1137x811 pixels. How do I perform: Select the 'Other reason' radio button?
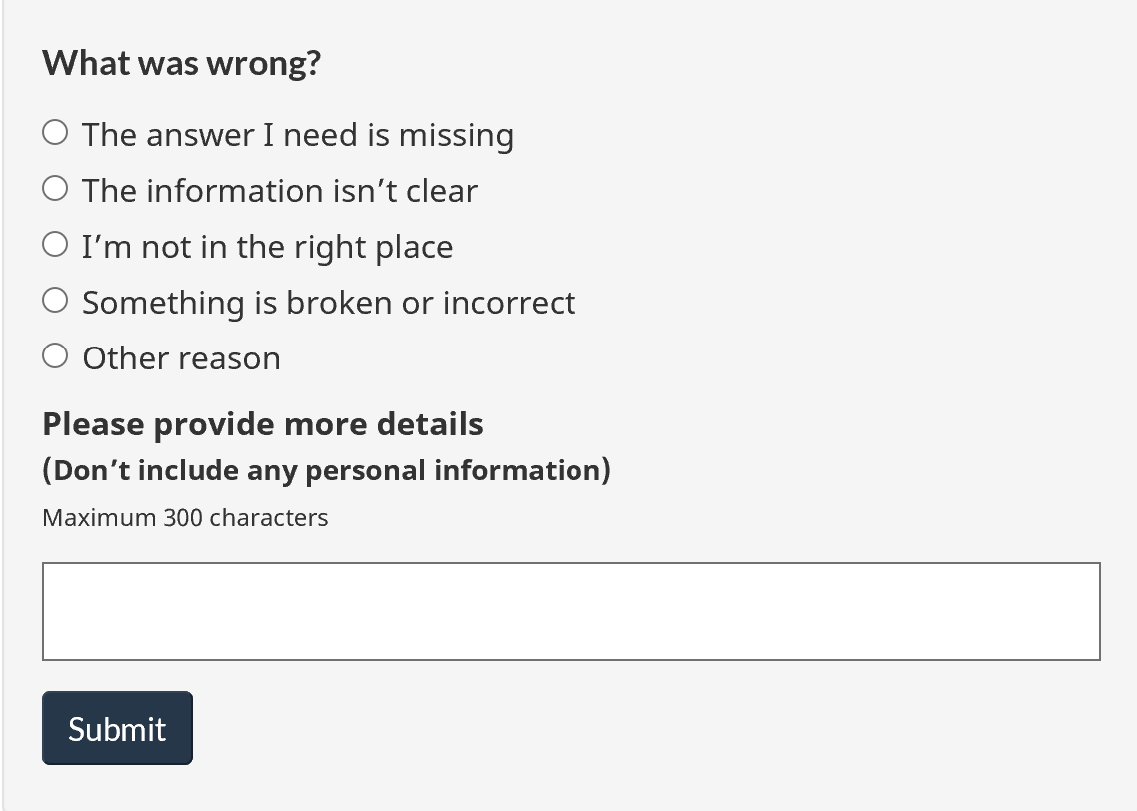point(55,356)
